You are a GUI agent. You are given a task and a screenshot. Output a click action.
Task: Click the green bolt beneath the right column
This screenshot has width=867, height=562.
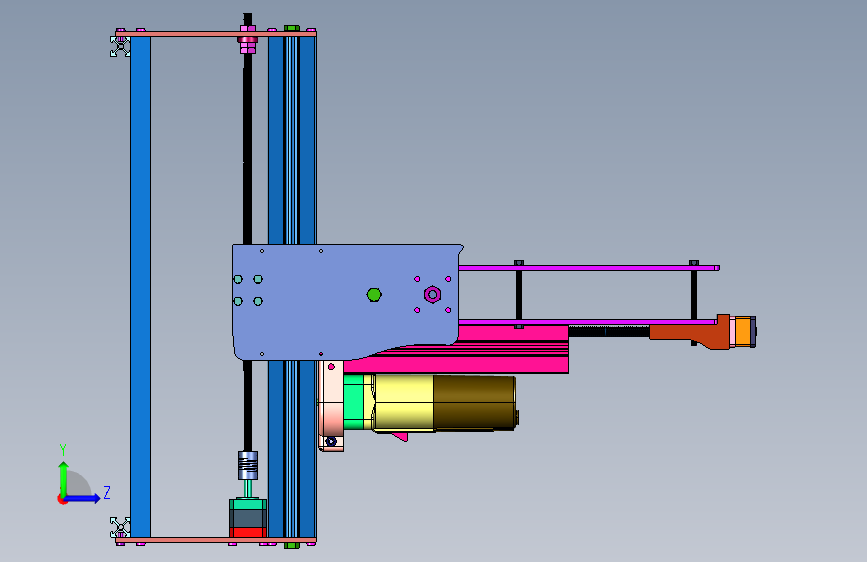coord(292,546)
